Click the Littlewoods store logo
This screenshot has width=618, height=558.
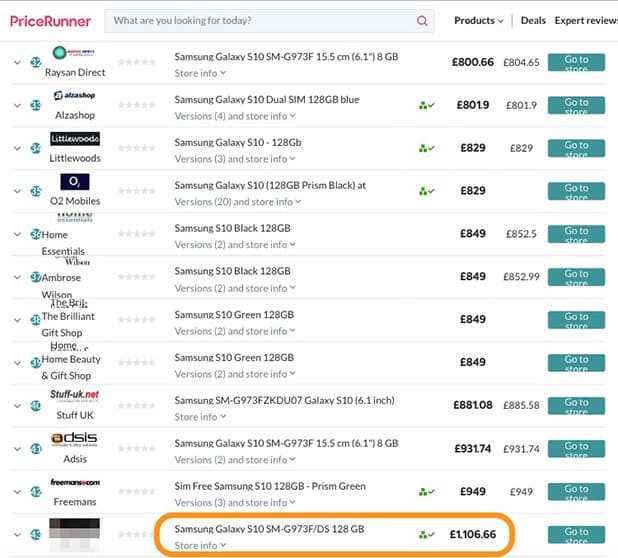75,139
